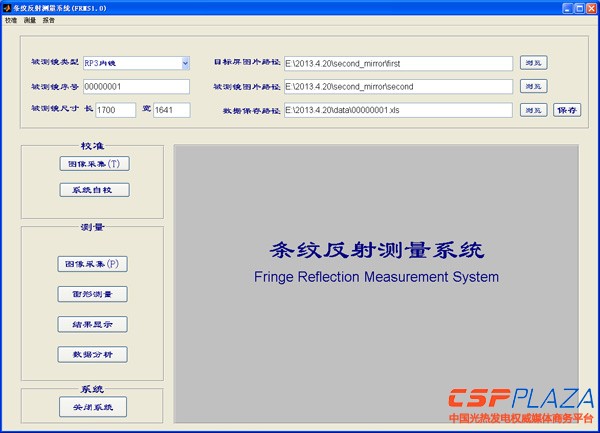The width and height of the screenshot is (600, 433).
Task: Click the 宽 field showing 1641
Action: click(x=171, y=110)
